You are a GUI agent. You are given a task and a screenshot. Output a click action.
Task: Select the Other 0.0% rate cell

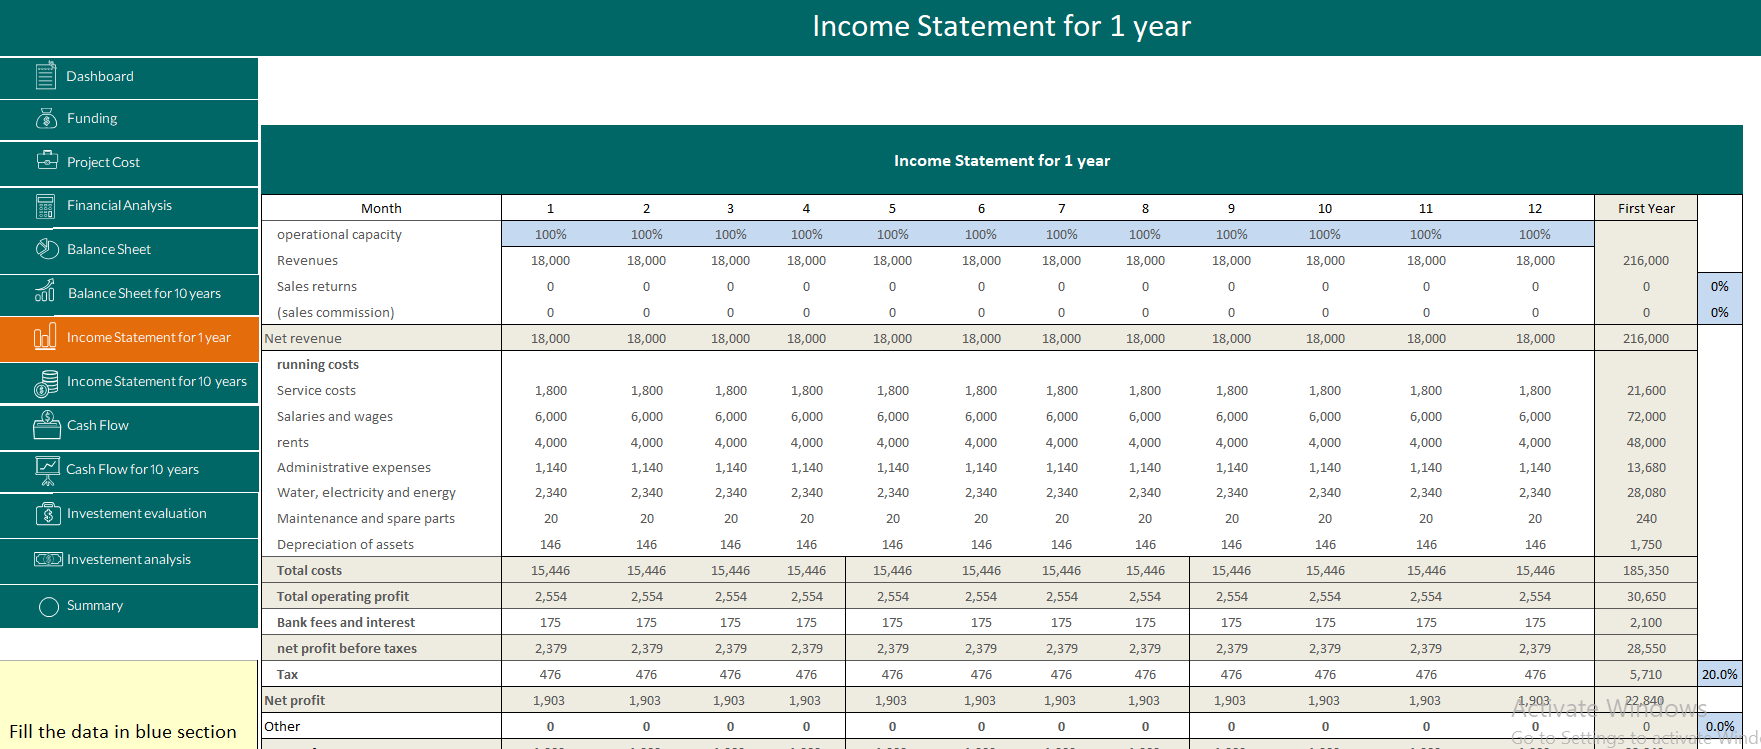coord(1719,726)
